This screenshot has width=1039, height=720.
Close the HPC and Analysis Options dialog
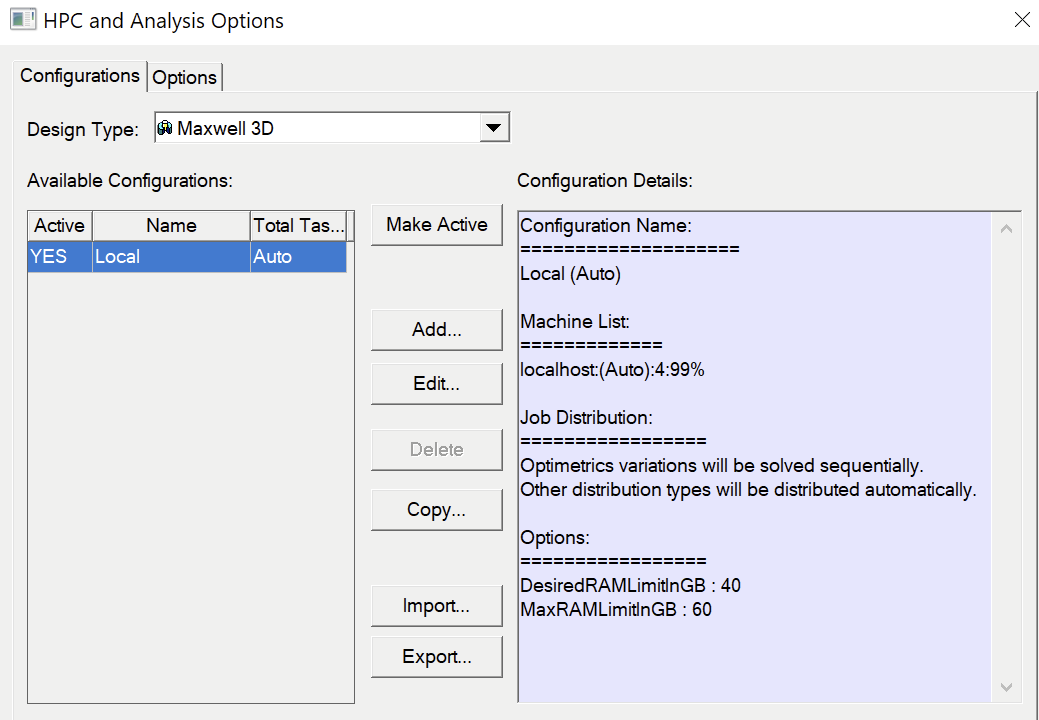pos(1022,20)
